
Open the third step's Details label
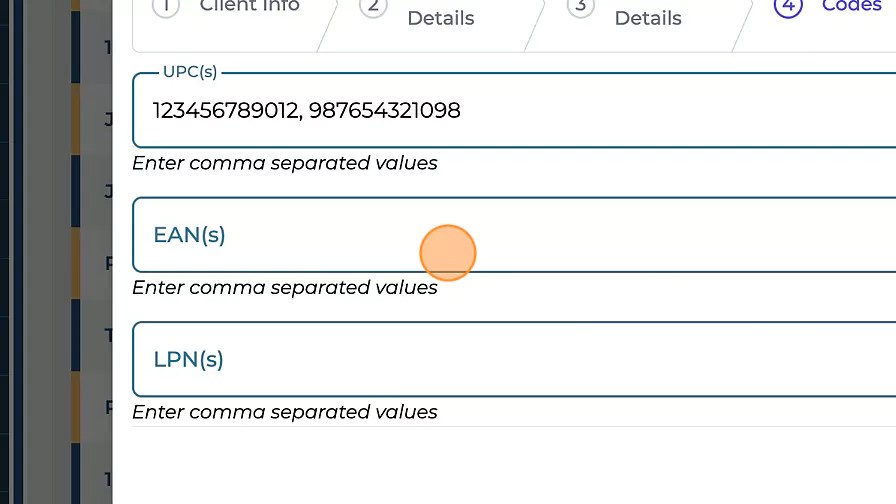click(648, 18)
